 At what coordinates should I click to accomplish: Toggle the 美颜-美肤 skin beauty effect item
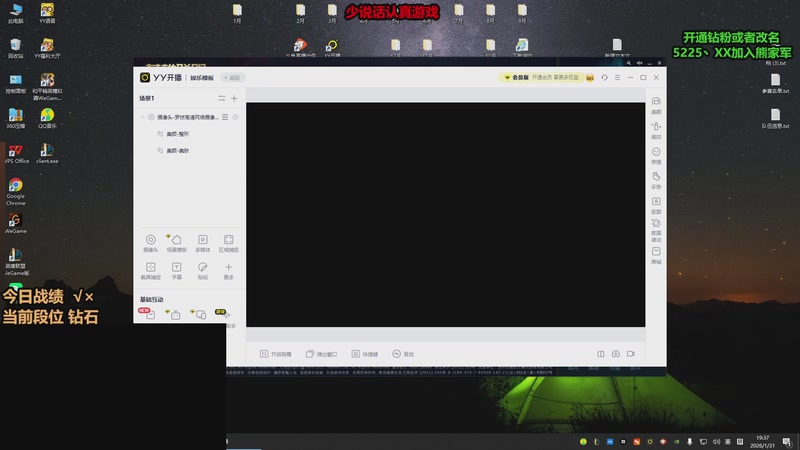point(160,151)
